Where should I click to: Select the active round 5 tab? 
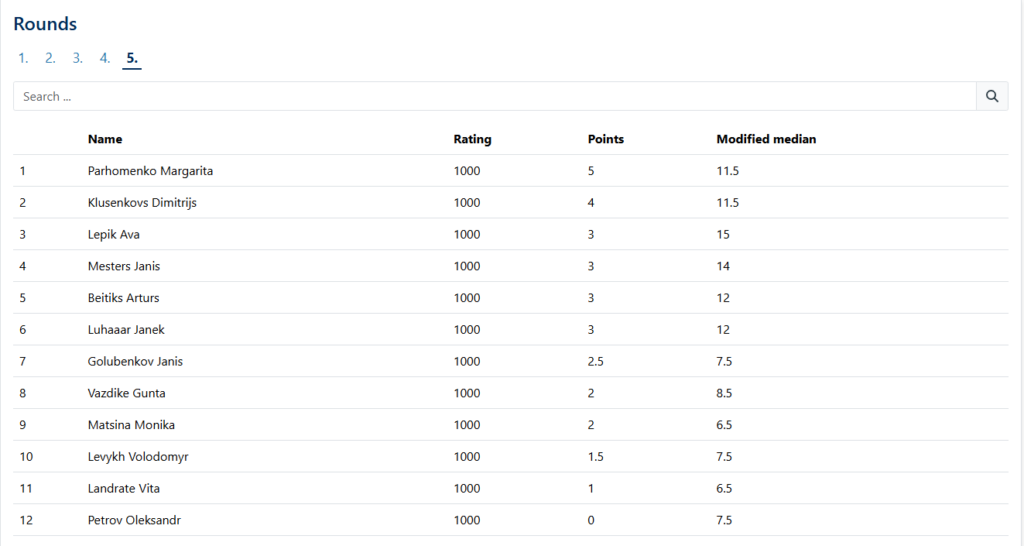point(132,58)
